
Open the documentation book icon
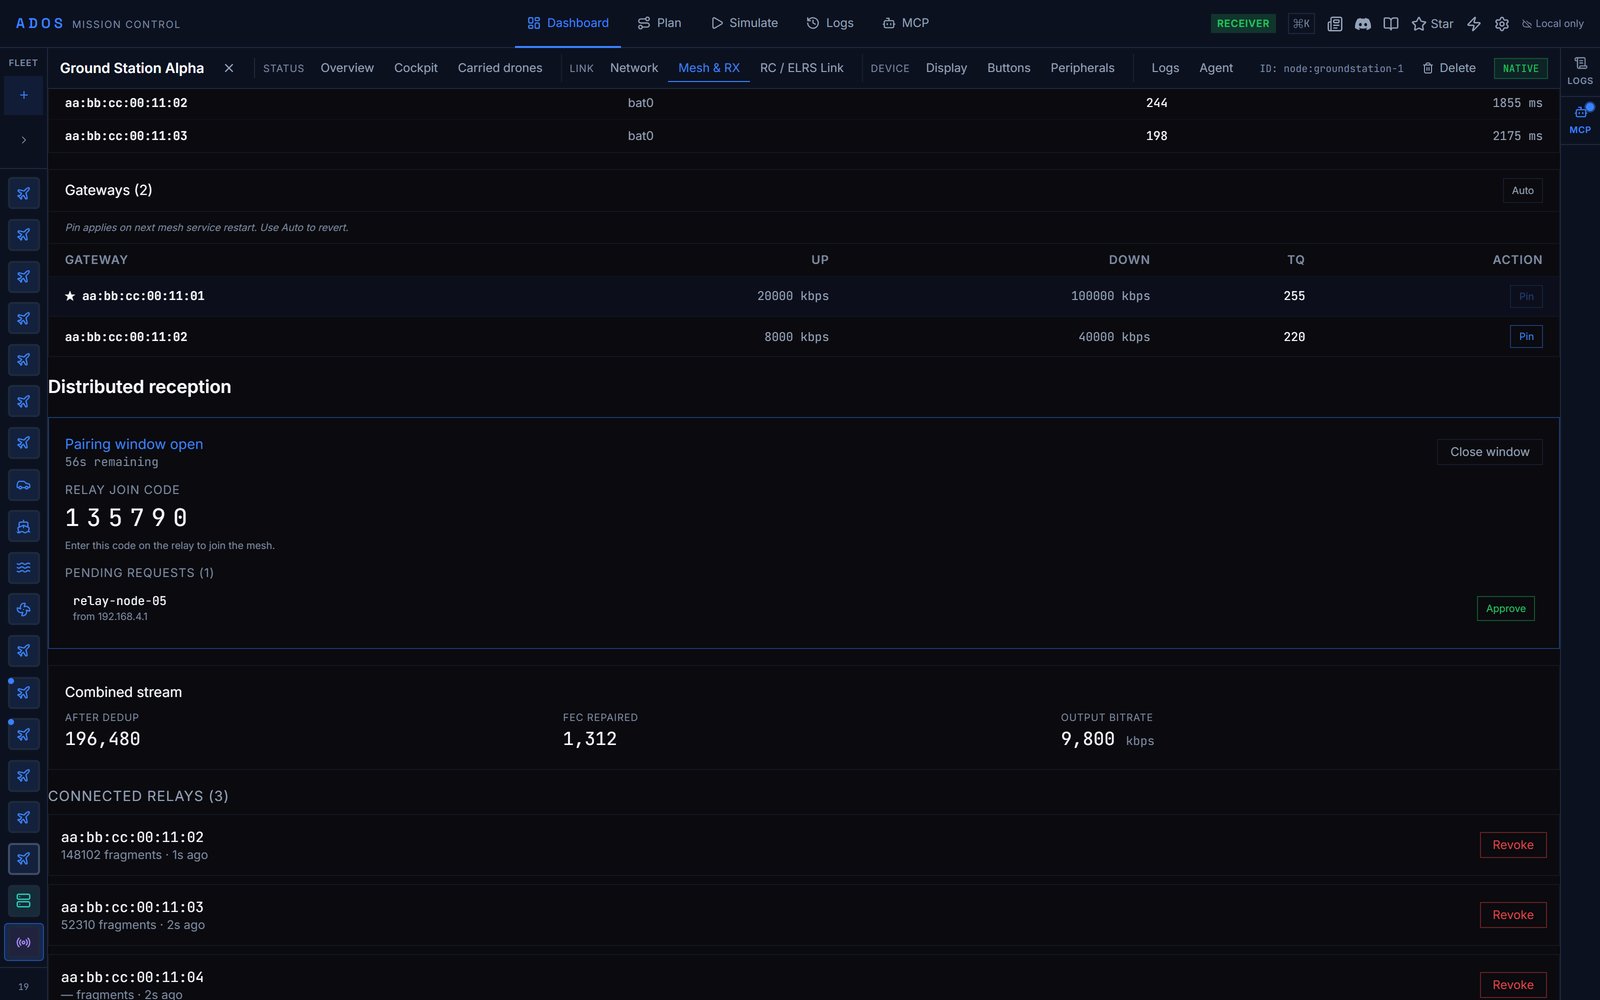point(1390,23)
